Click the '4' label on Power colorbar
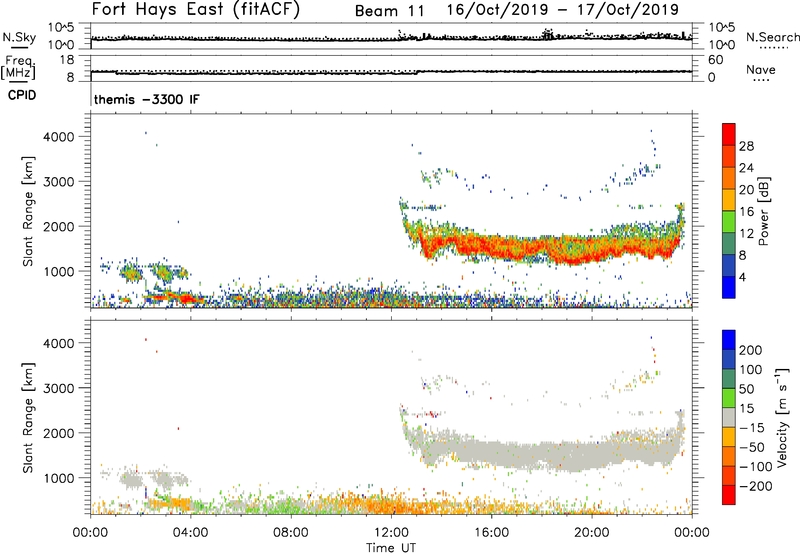800x554 pixels. click(x=742, y=277)
